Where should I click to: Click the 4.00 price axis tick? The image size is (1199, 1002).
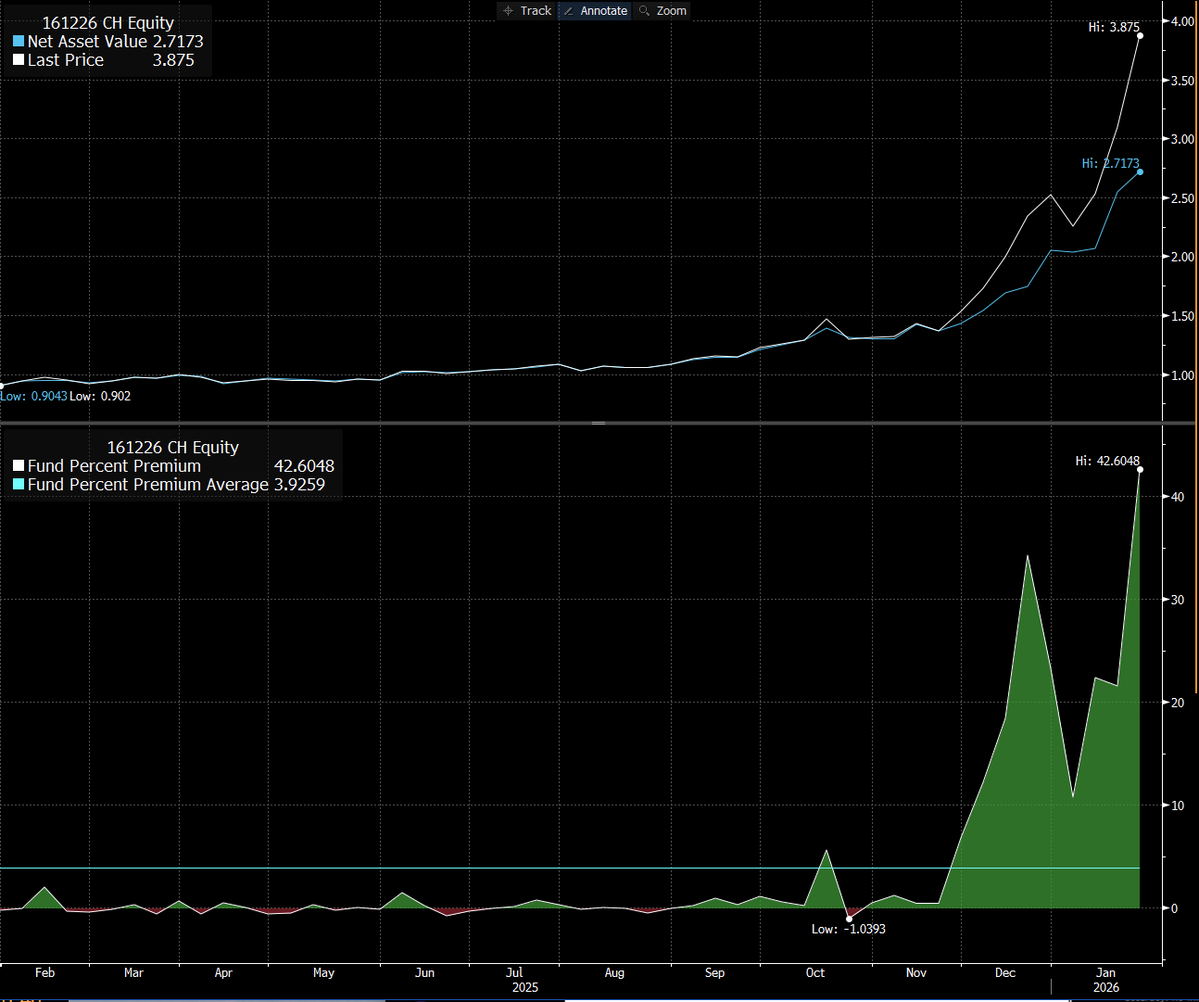pos(1182,21)
